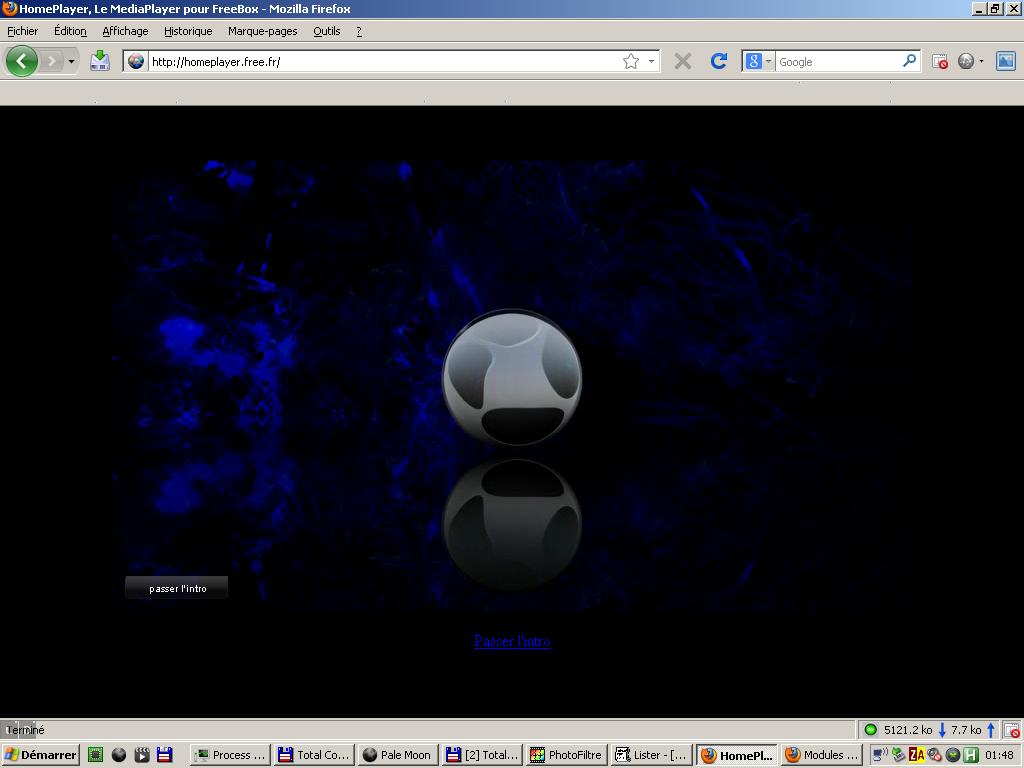Viewport: 1024px width, 768px height.
Task: Launch the clapperboard quick-launch icon
Action: 142,755
